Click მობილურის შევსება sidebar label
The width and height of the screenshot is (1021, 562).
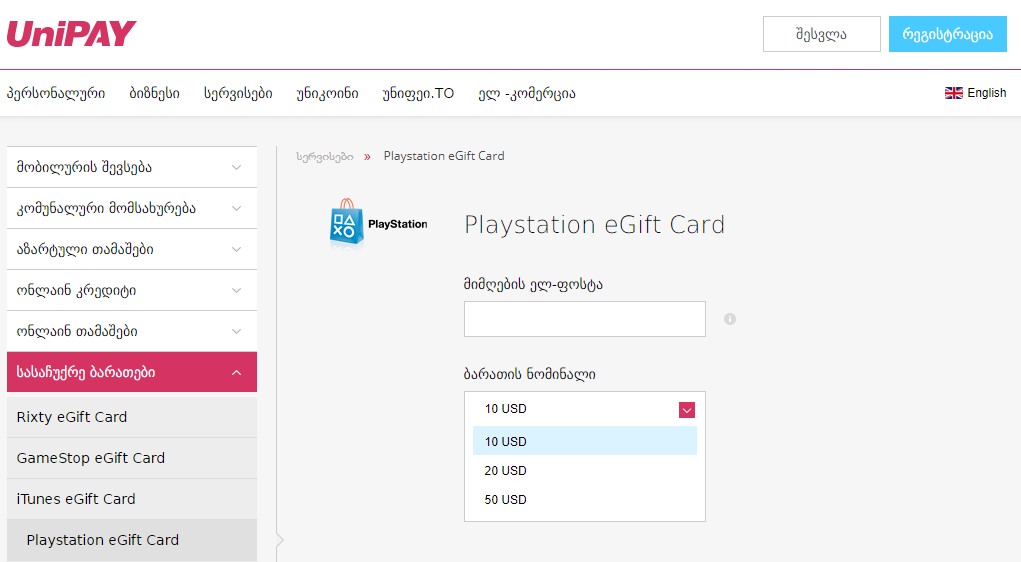tap(84, 167)
